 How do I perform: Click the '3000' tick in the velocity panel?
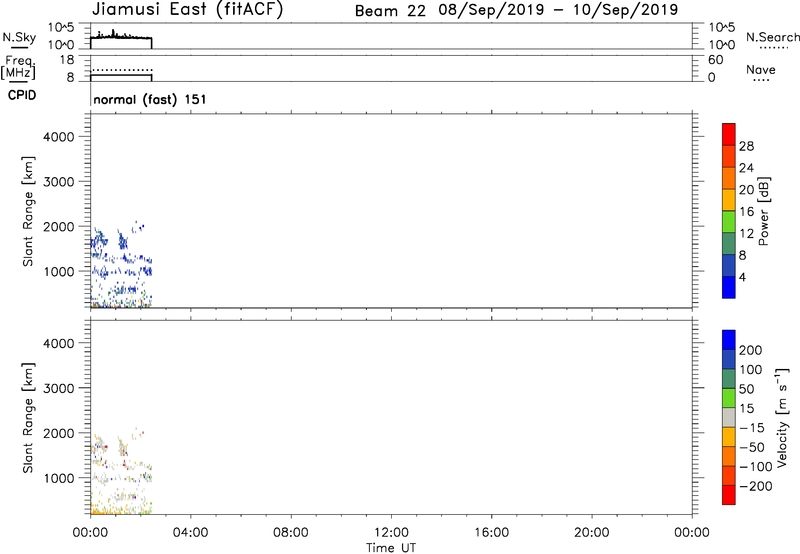coord(59,388)
